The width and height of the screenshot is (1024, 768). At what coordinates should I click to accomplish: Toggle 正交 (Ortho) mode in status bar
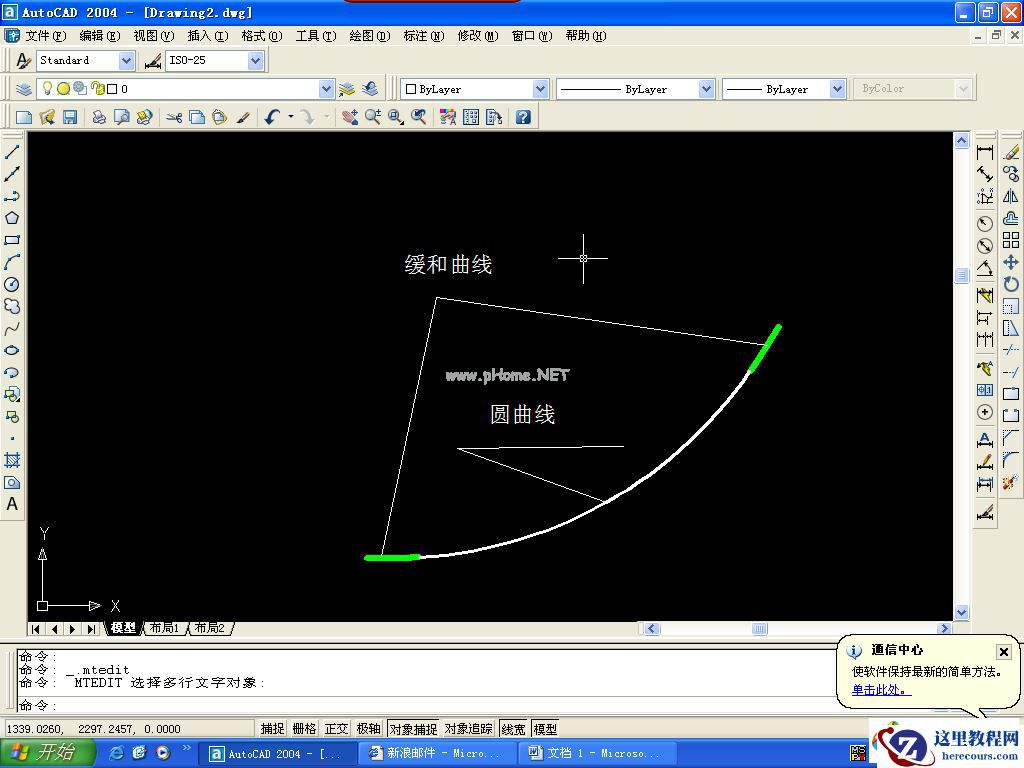336,729
